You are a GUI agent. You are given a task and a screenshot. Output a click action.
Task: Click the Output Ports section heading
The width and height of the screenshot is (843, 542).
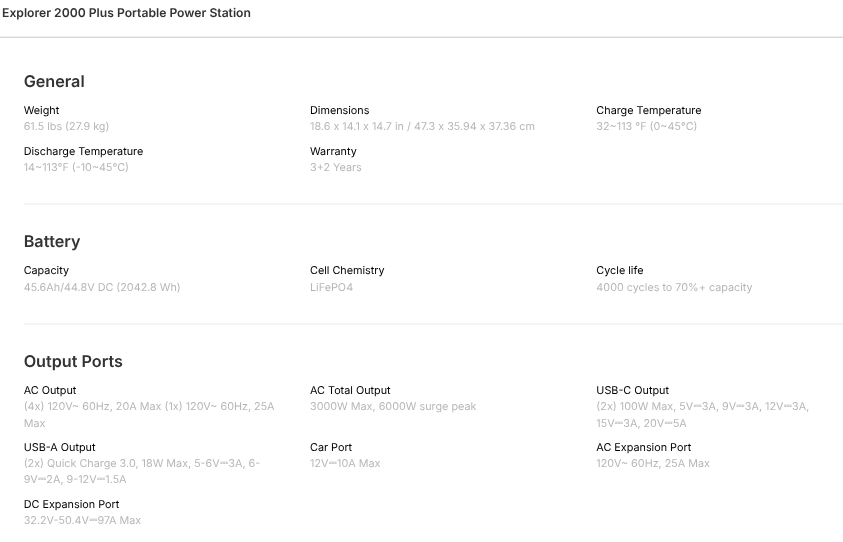(x=73, y=361)
